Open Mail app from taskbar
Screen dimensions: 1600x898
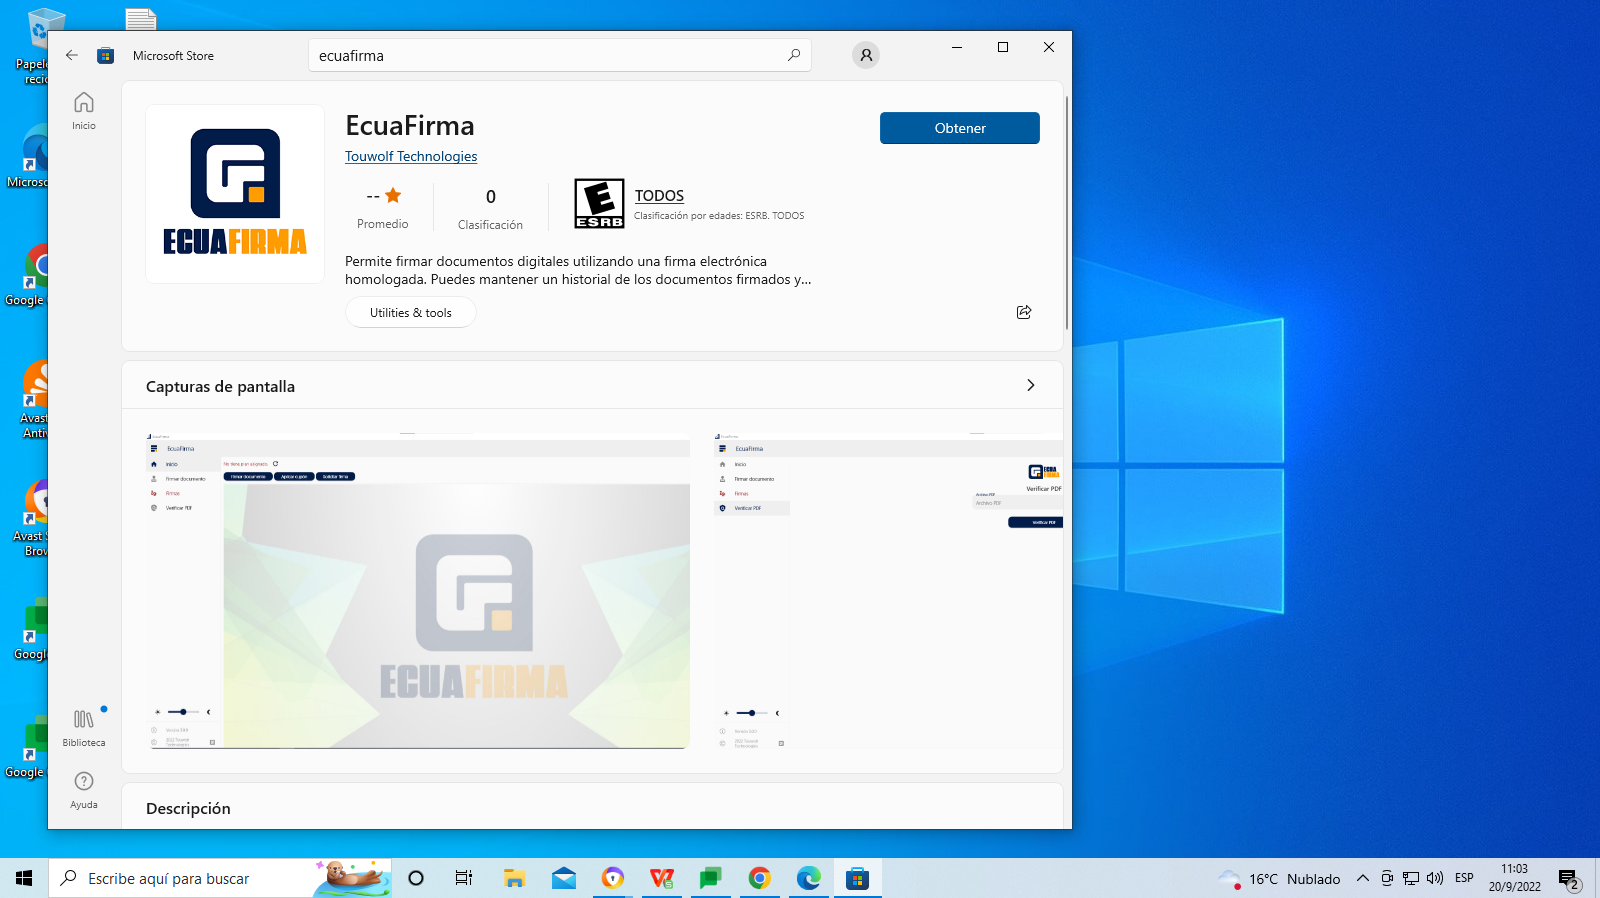pyautogui.click(x=564, y=878)
